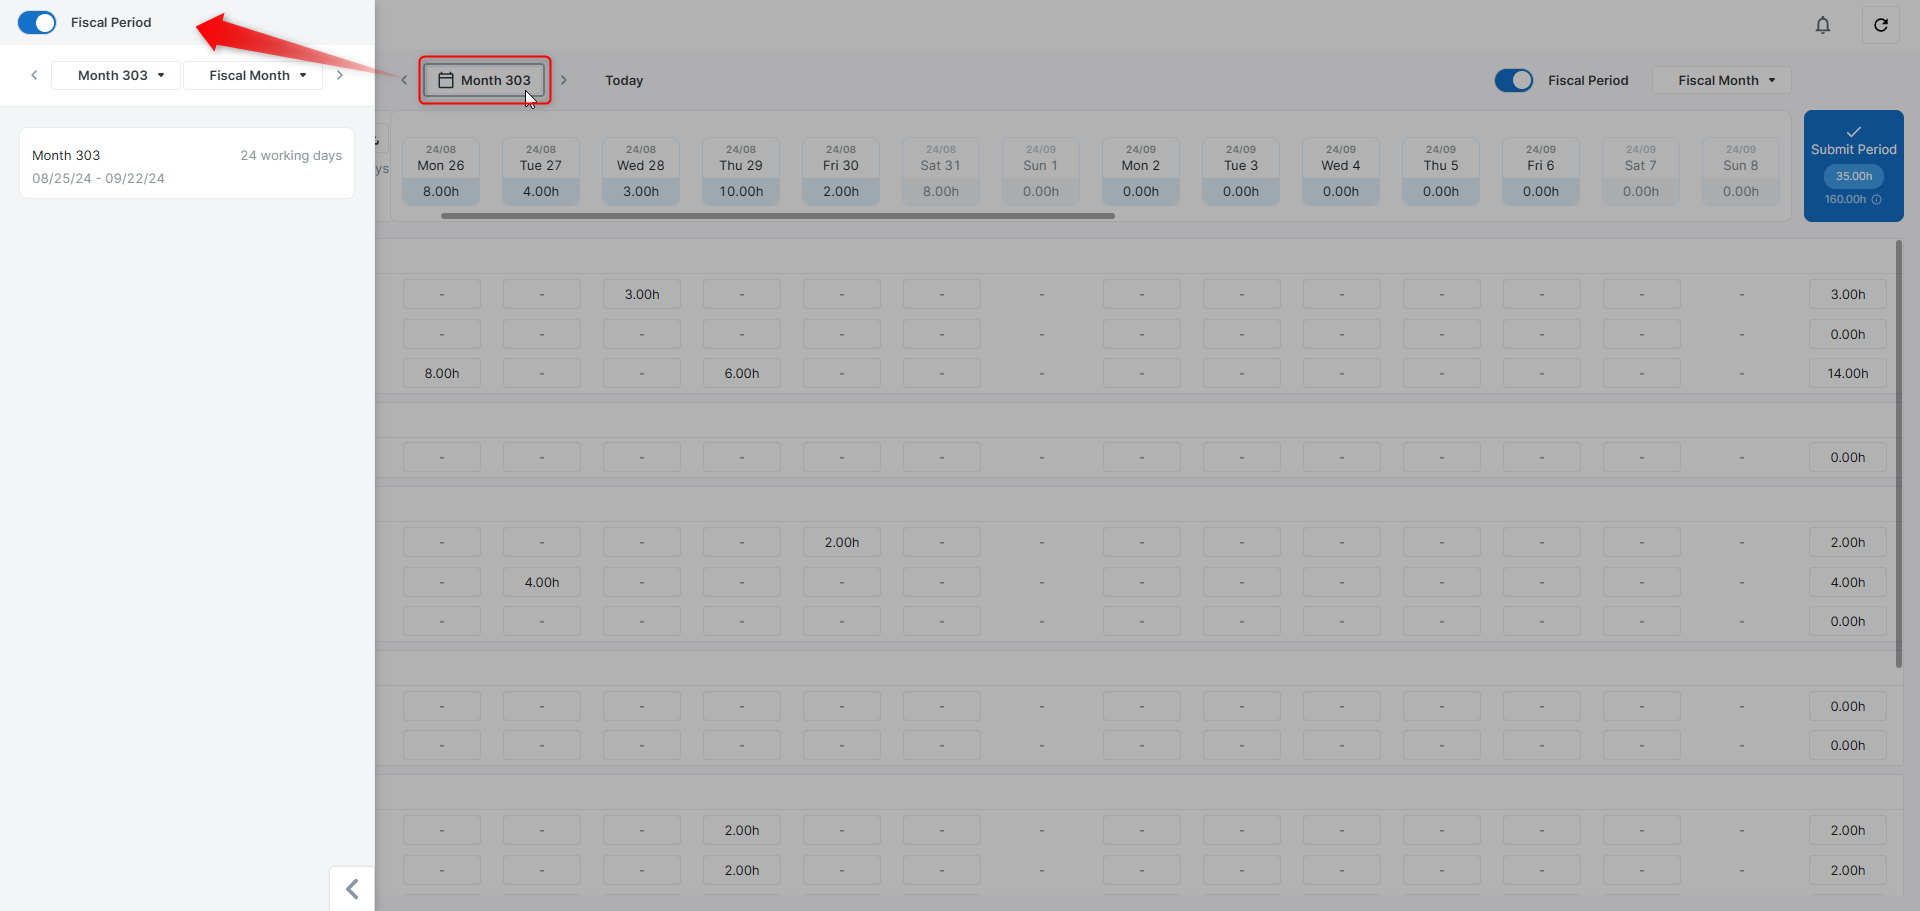The height and width of the screenshot is (911, 1920).
Task: Collapse the side panel with chevron
Action: tap(352, 888)
